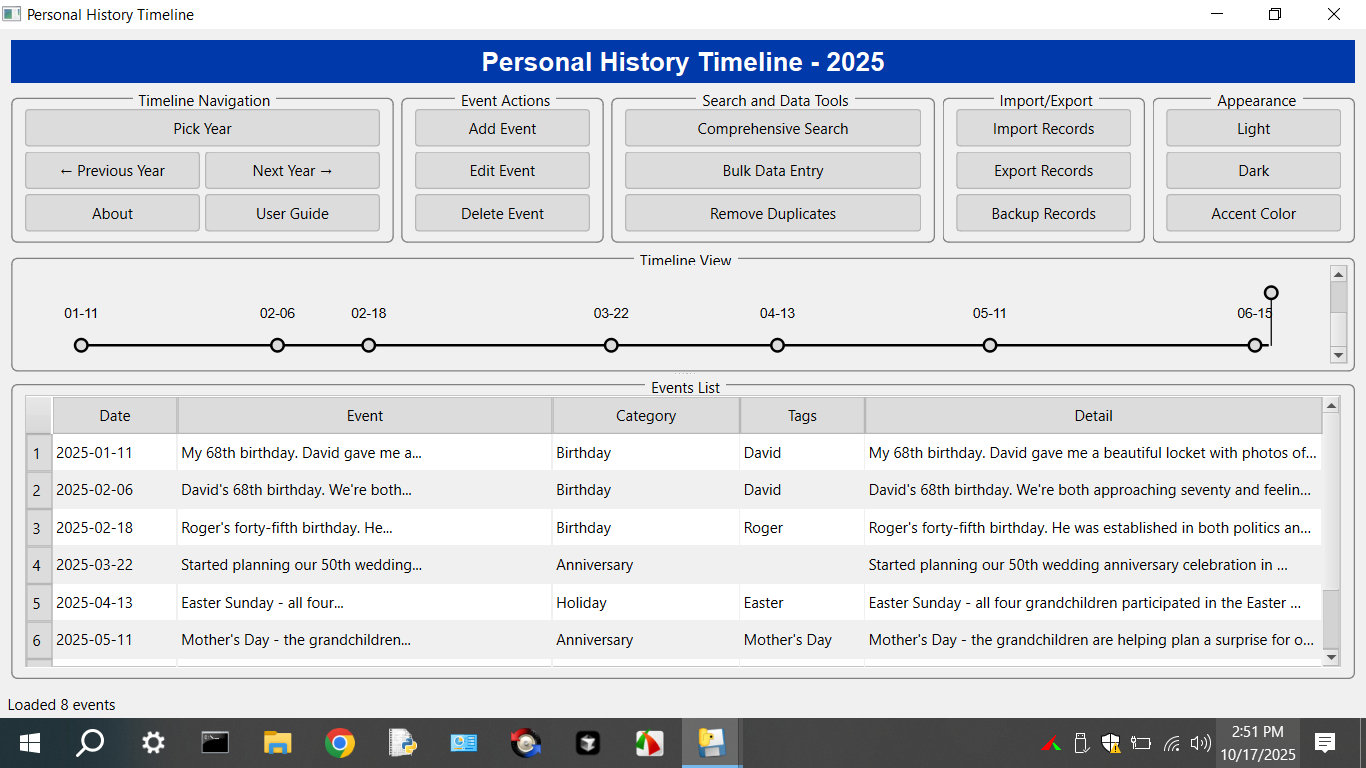Open the notification center icon
Viewport: 1366px width, 768px height.
point(1325,743)
